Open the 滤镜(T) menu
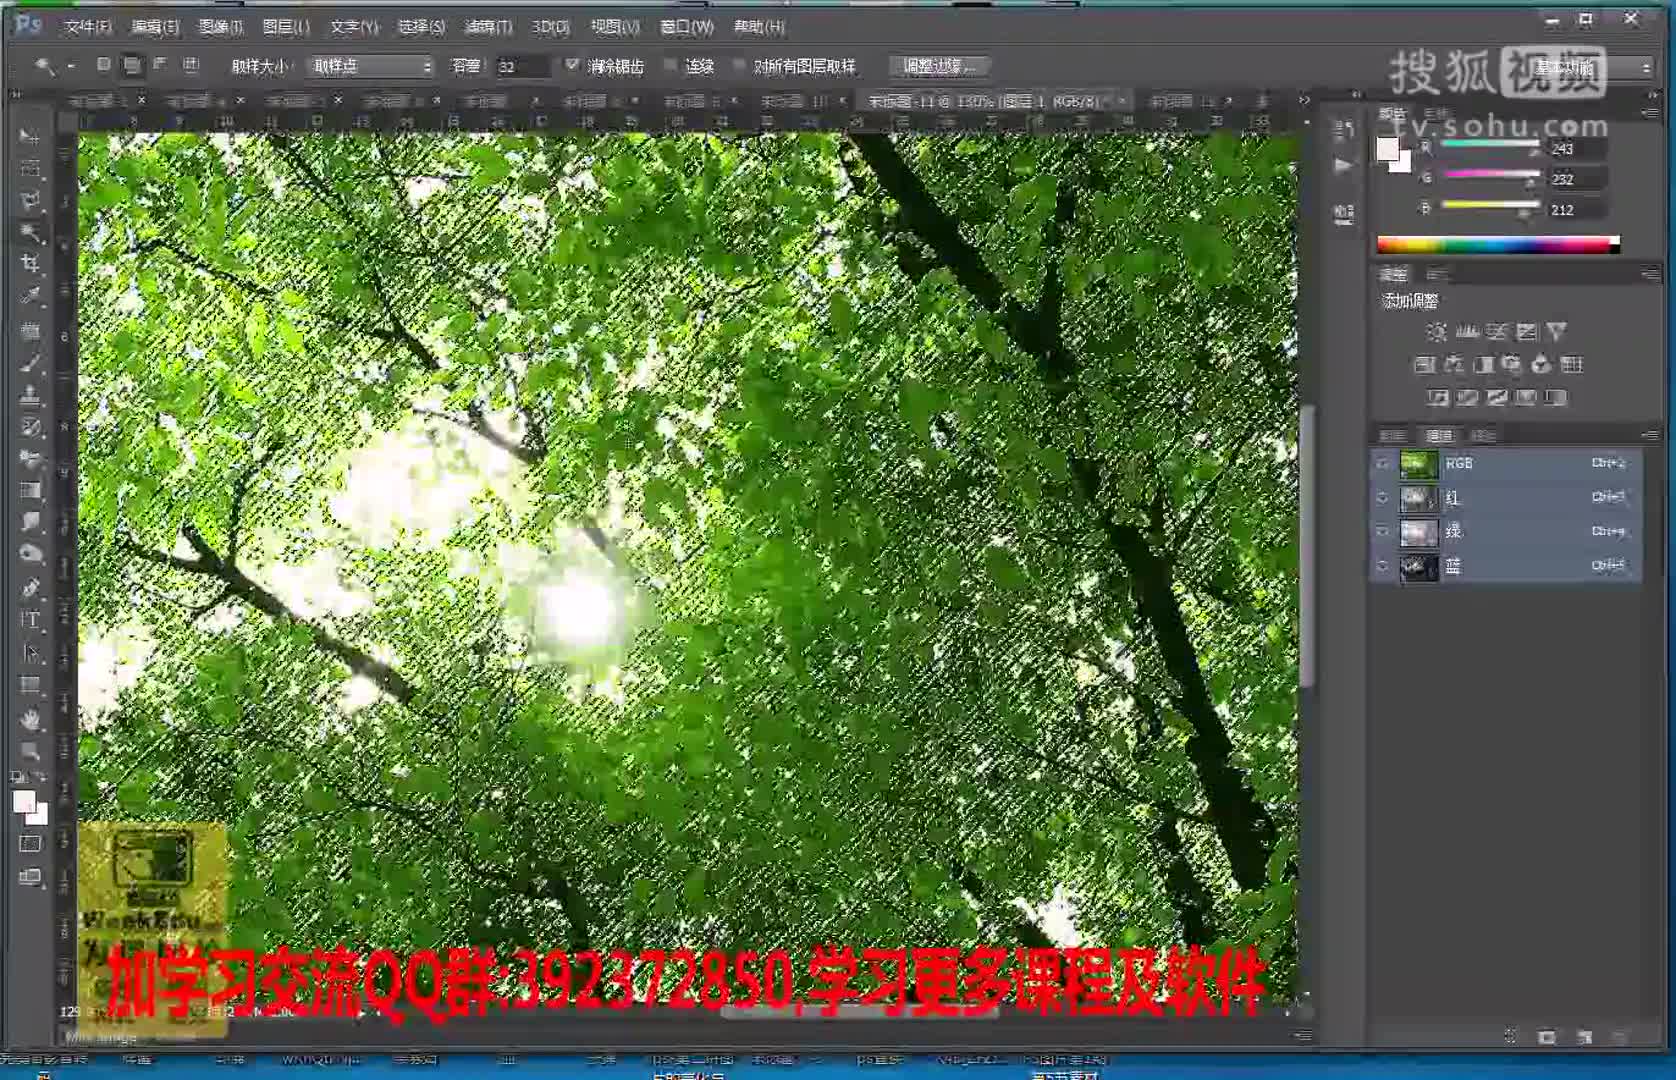The height and width of the screenshot is (1080, 1676). pos(488,26)
